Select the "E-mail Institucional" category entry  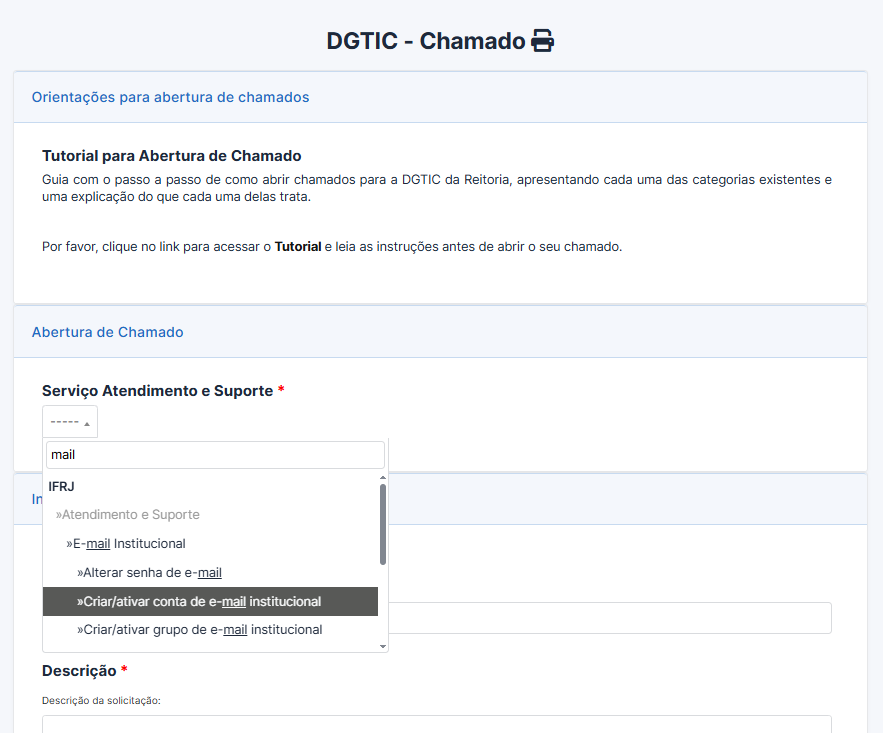126,544
